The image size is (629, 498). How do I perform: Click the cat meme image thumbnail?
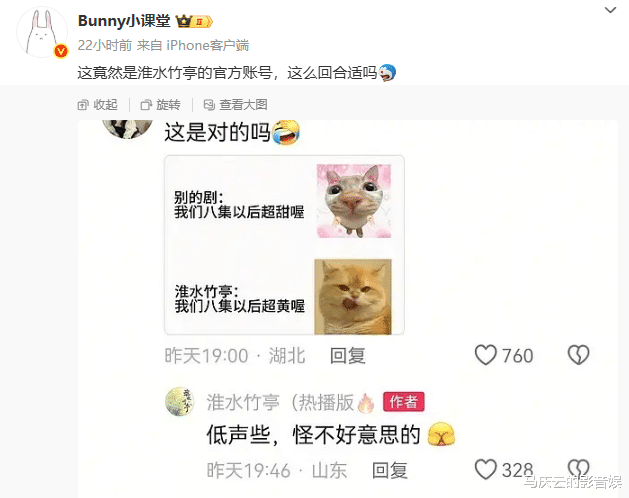point(284,245)
